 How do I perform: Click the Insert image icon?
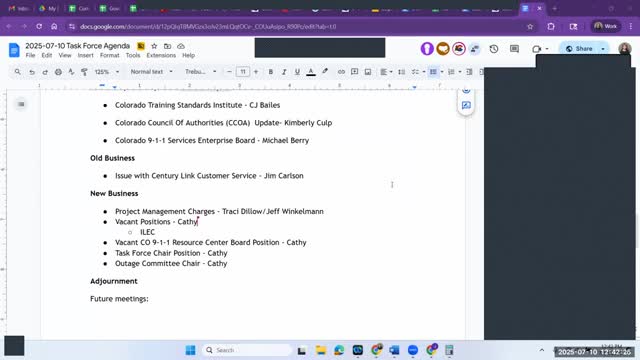(368, 72)
